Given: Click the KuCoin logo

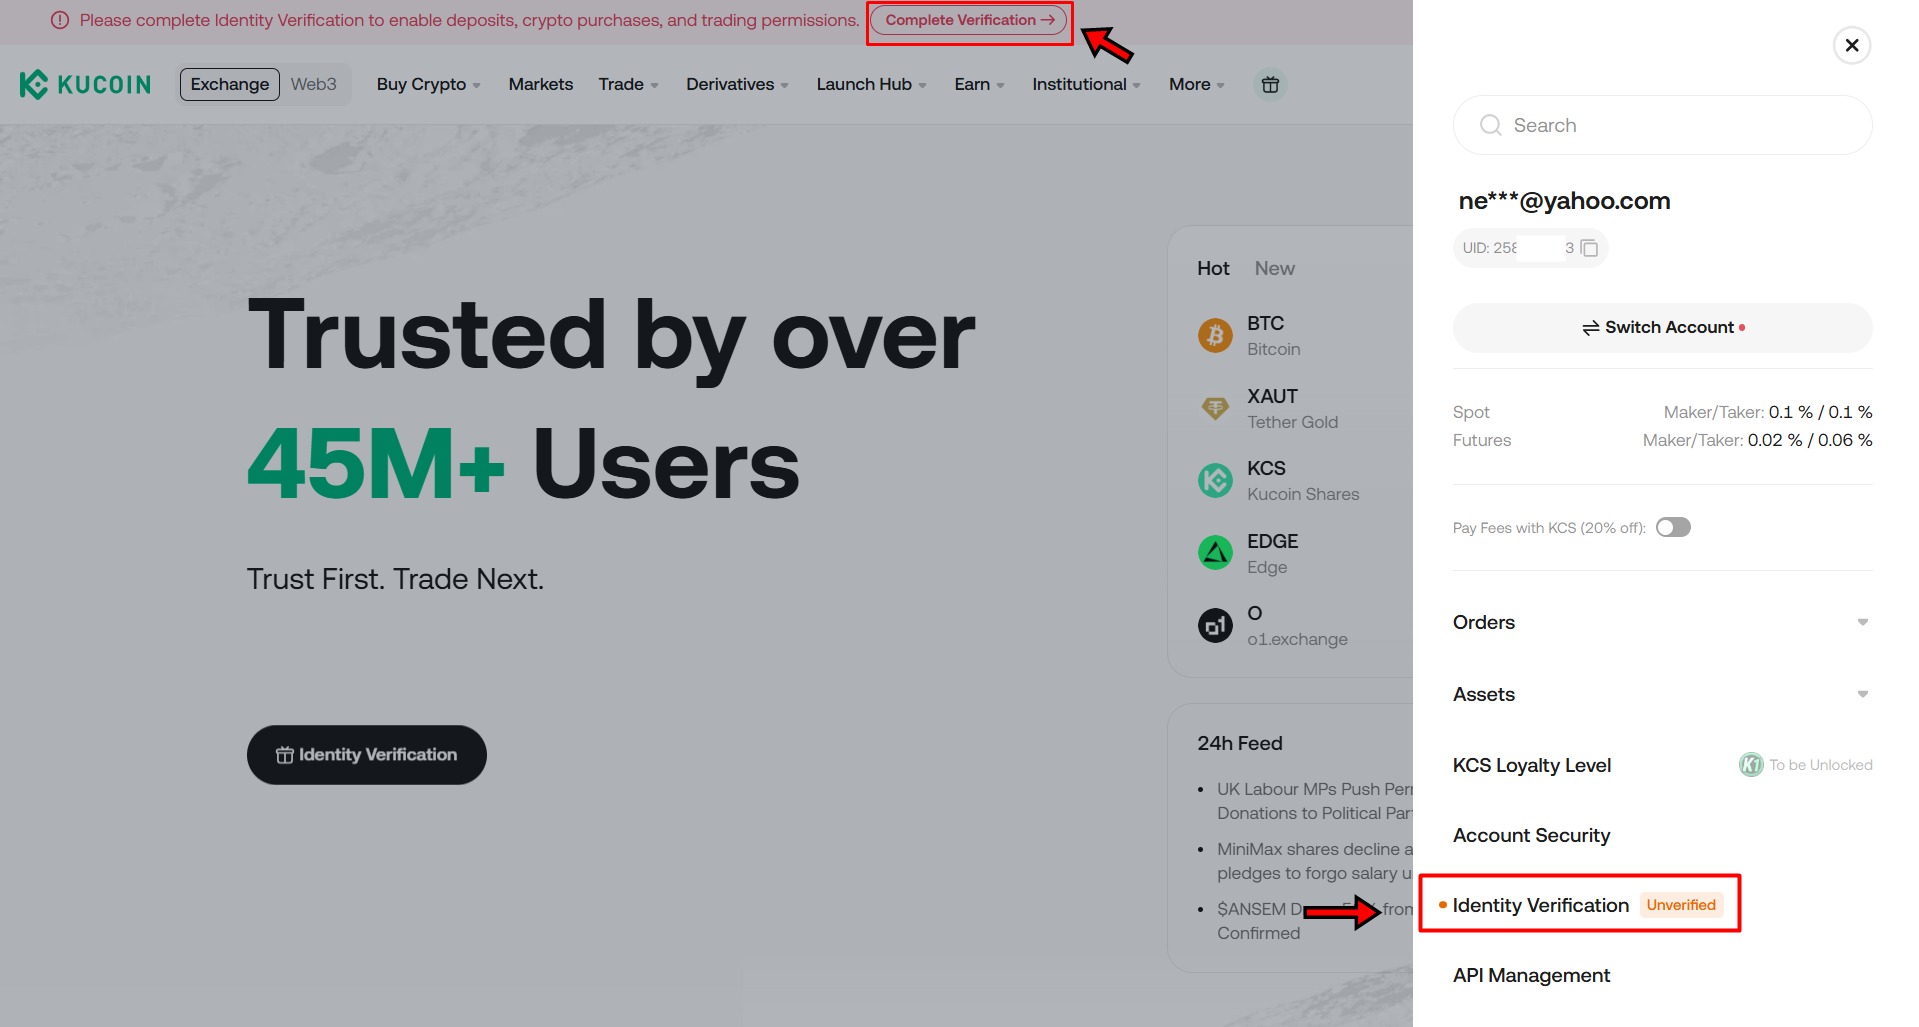Looking at the screenshot, I should [85, 84].
